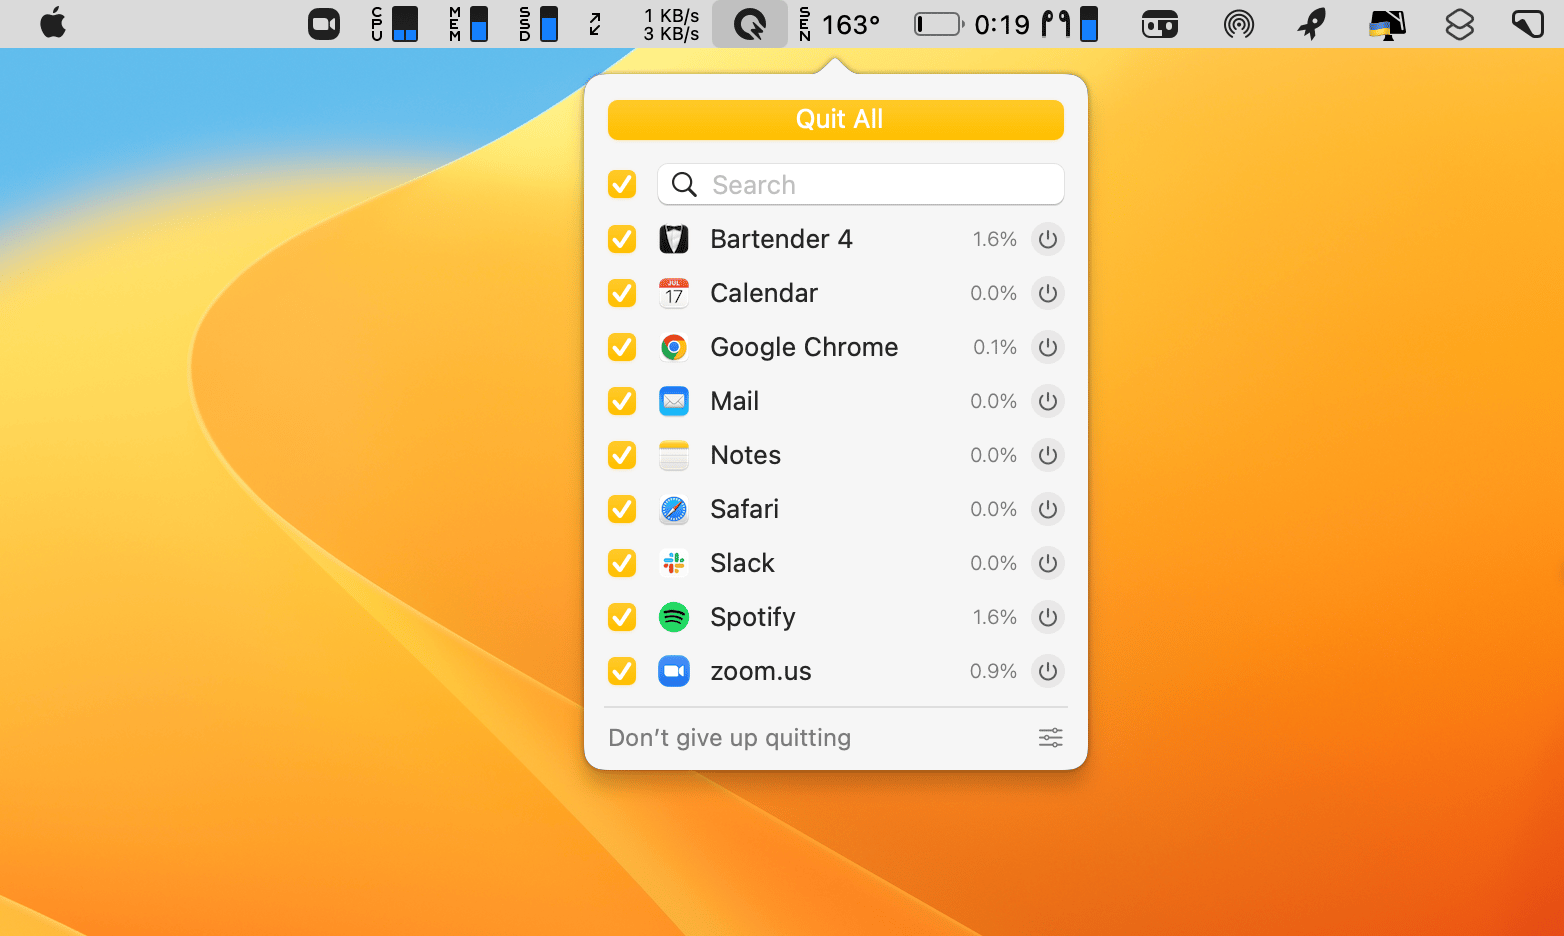Click the AirDrop-style broadcast menu bar icon
The width and height of the screenshot is (1564, 936).
(1239, 24)
